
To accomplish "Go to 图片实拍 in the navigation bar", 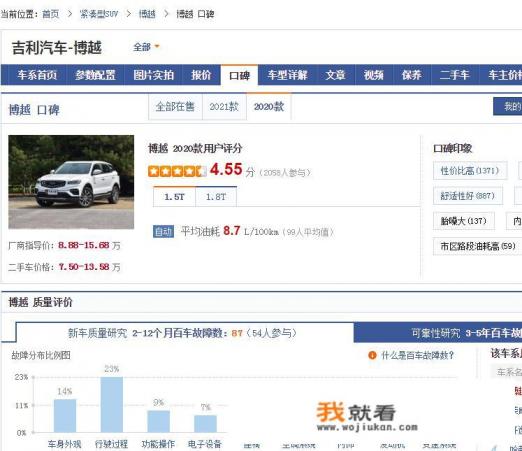I will pos(153,75).
